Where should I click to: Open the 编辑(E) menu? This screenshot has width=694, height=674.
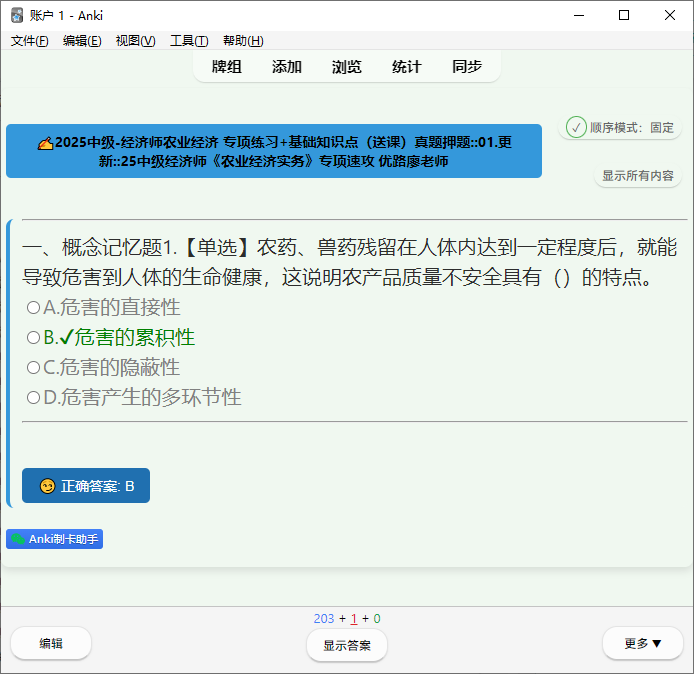pyautogui.click(x=82, y=41)
